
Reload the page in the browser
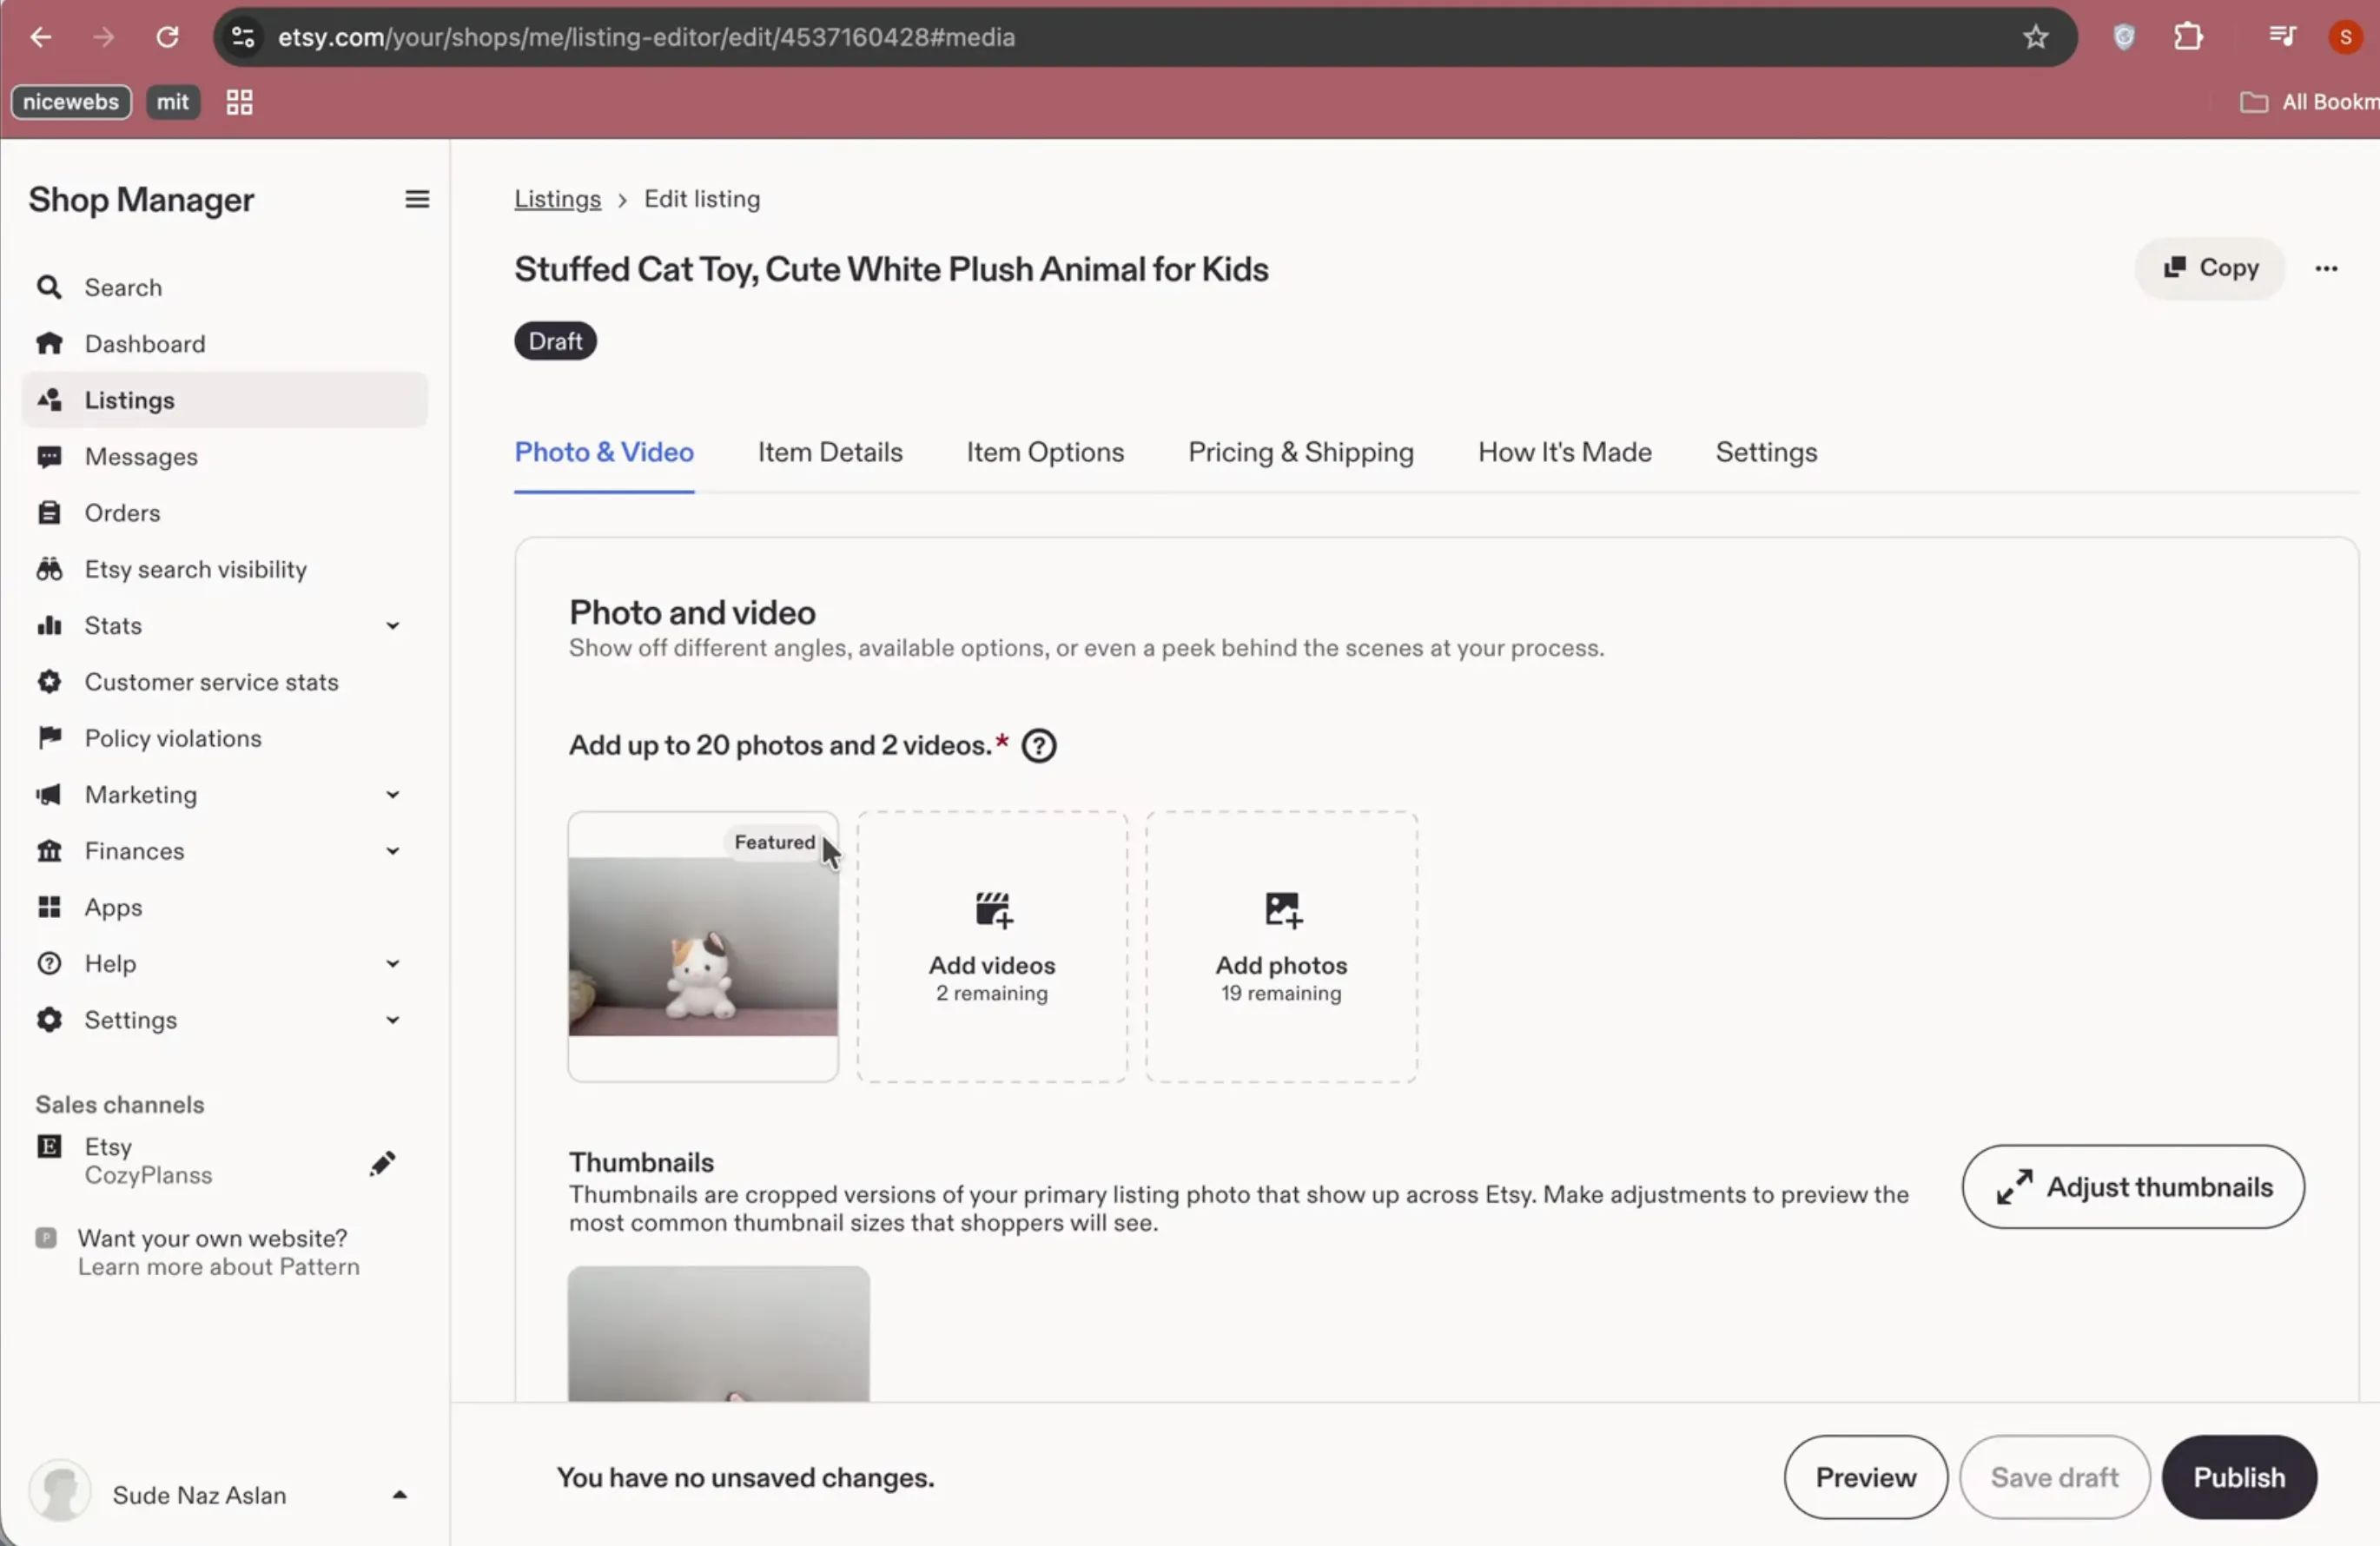tap(167, 37)
